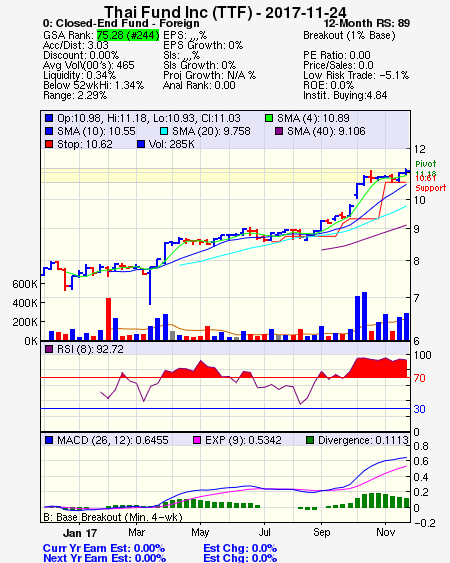This screenshot has width=450, height=563.
Task: Click the Price/Sales: 0.0 text
Action: [x=338, y=65]
